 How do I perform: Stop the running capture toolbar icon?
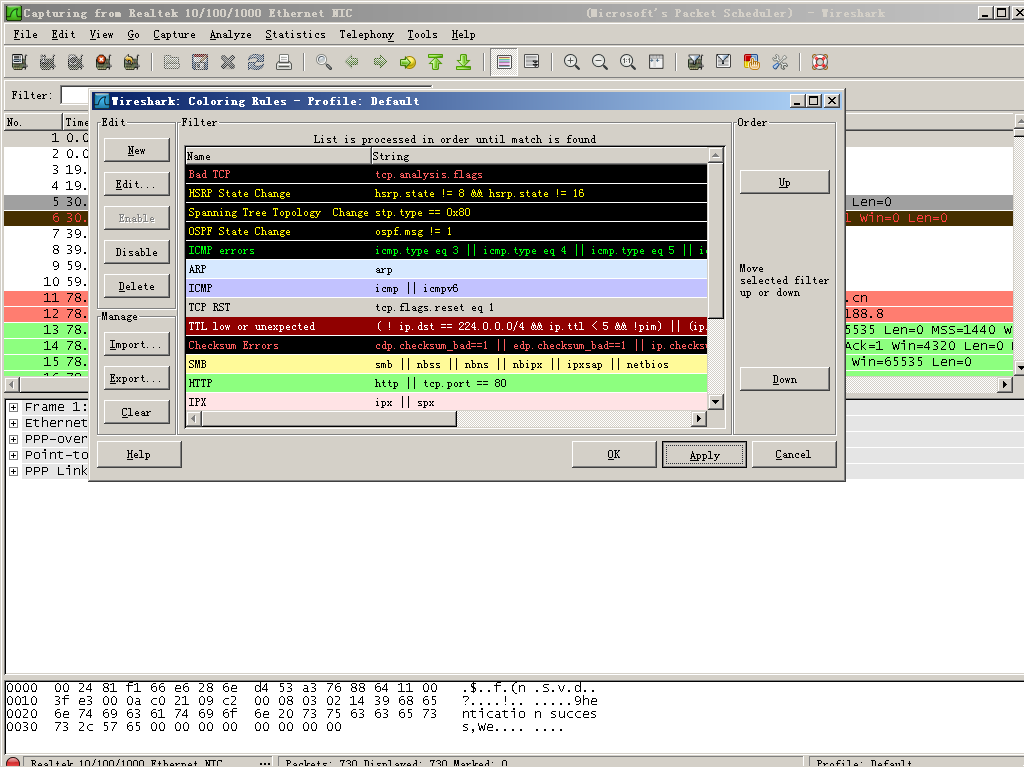[103, 62]
